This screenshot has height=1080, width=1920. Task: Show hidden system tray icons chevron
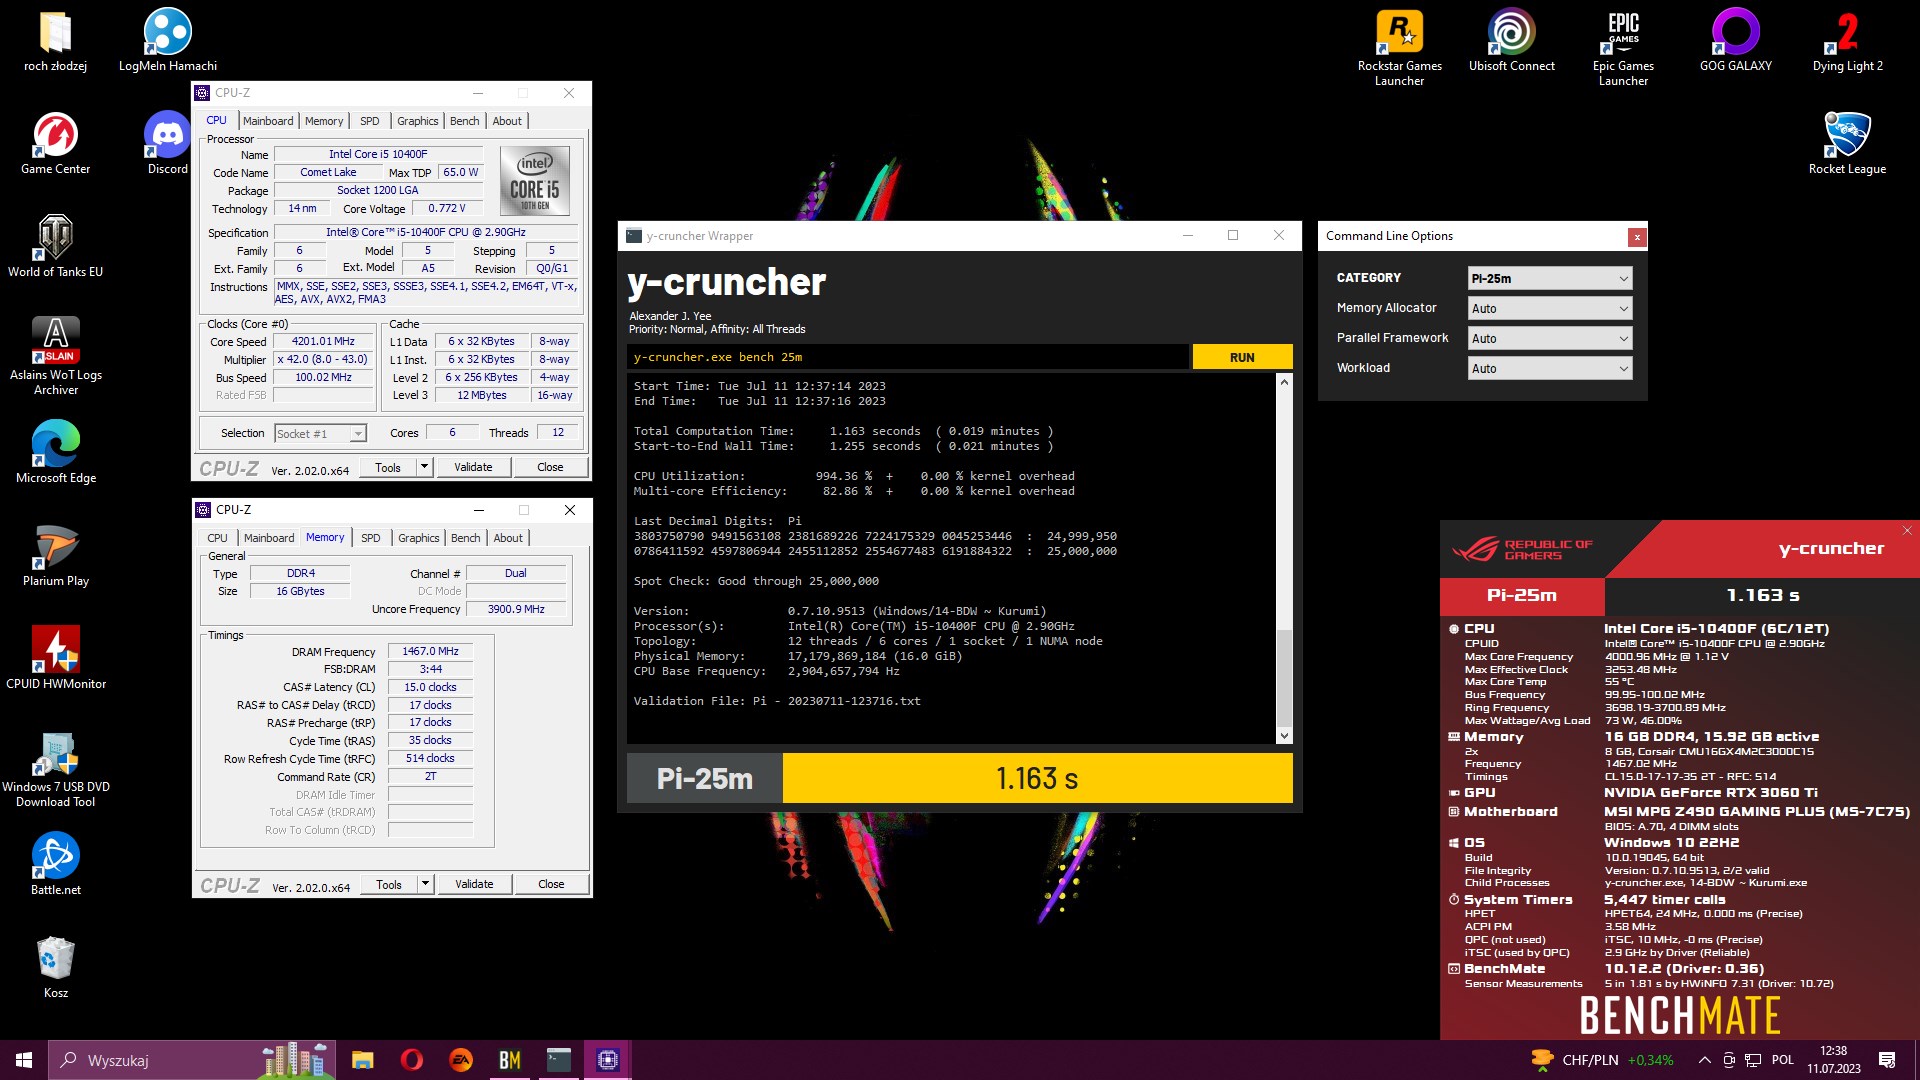(1704, 1060)
